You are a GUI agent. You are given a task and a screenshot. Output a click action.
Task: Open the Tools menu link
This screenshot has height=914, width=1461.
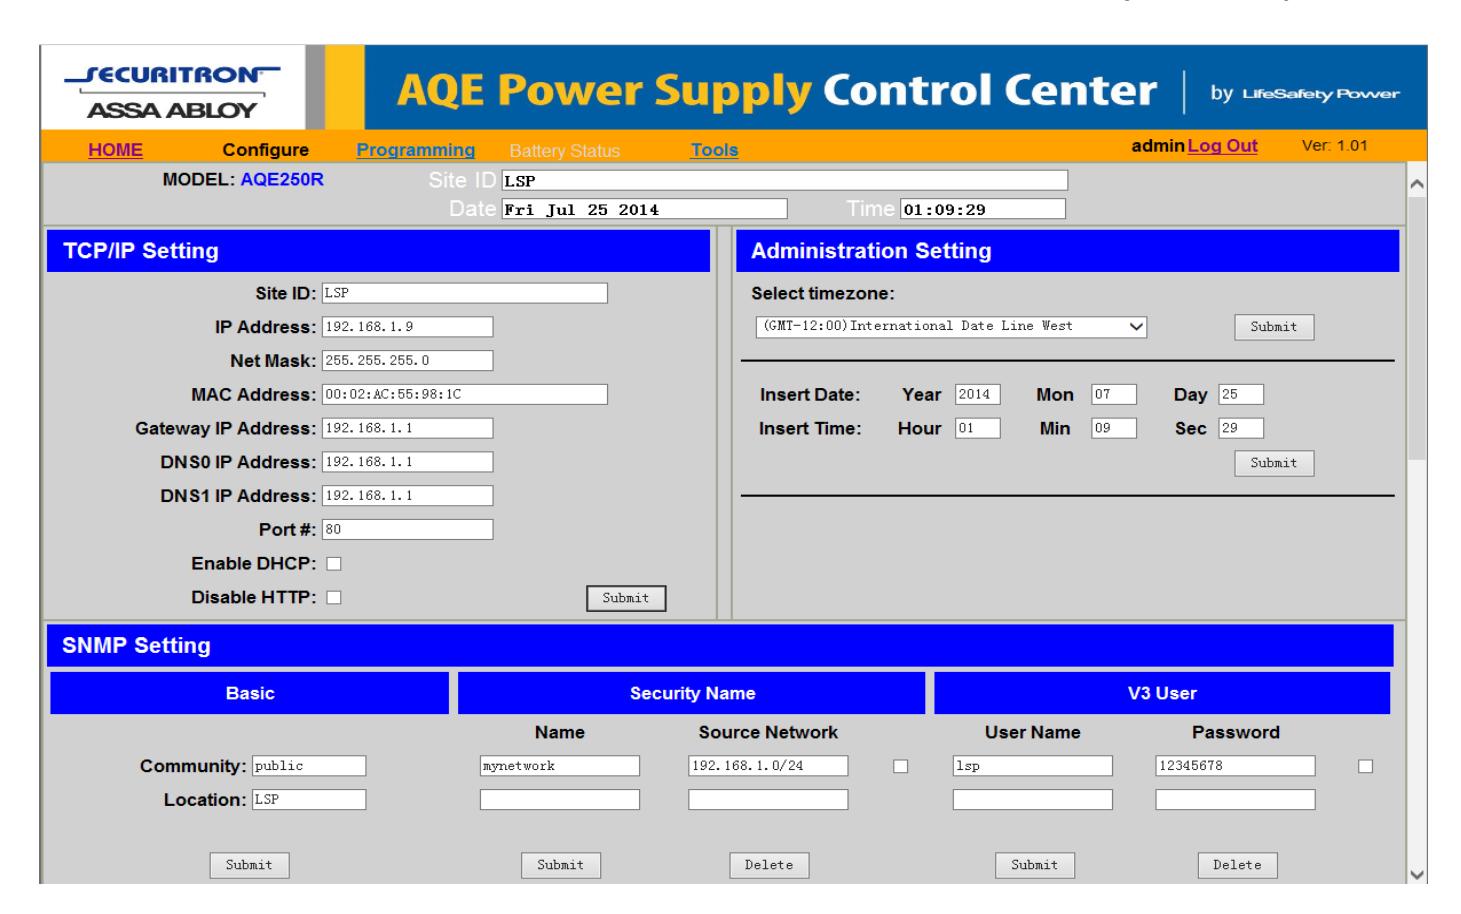coord(714,150)
